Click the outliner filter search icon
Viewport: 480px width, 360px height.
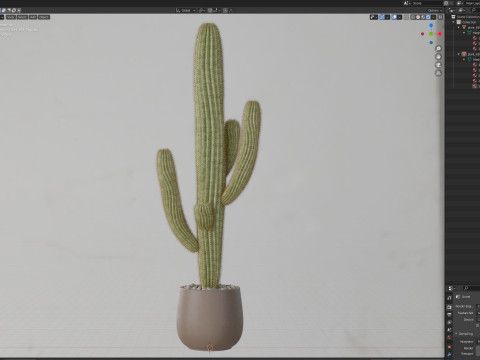(x=474, y=10)
